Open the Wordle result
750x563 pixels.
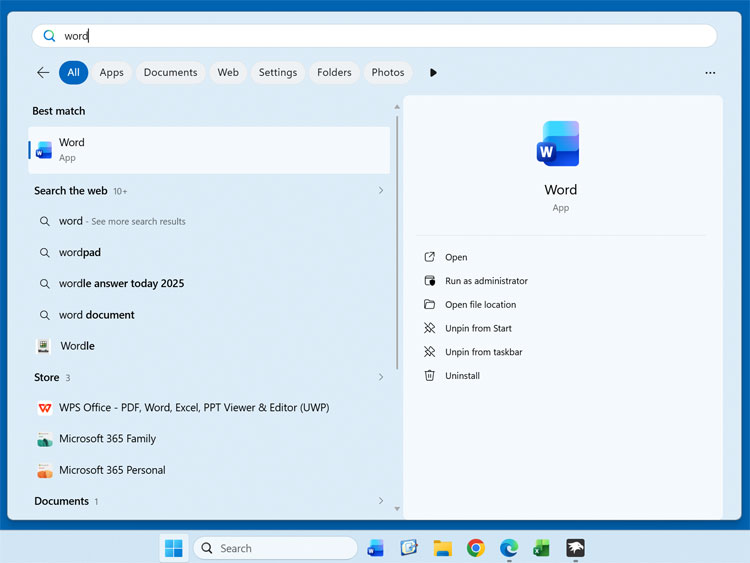pos(209,346)
